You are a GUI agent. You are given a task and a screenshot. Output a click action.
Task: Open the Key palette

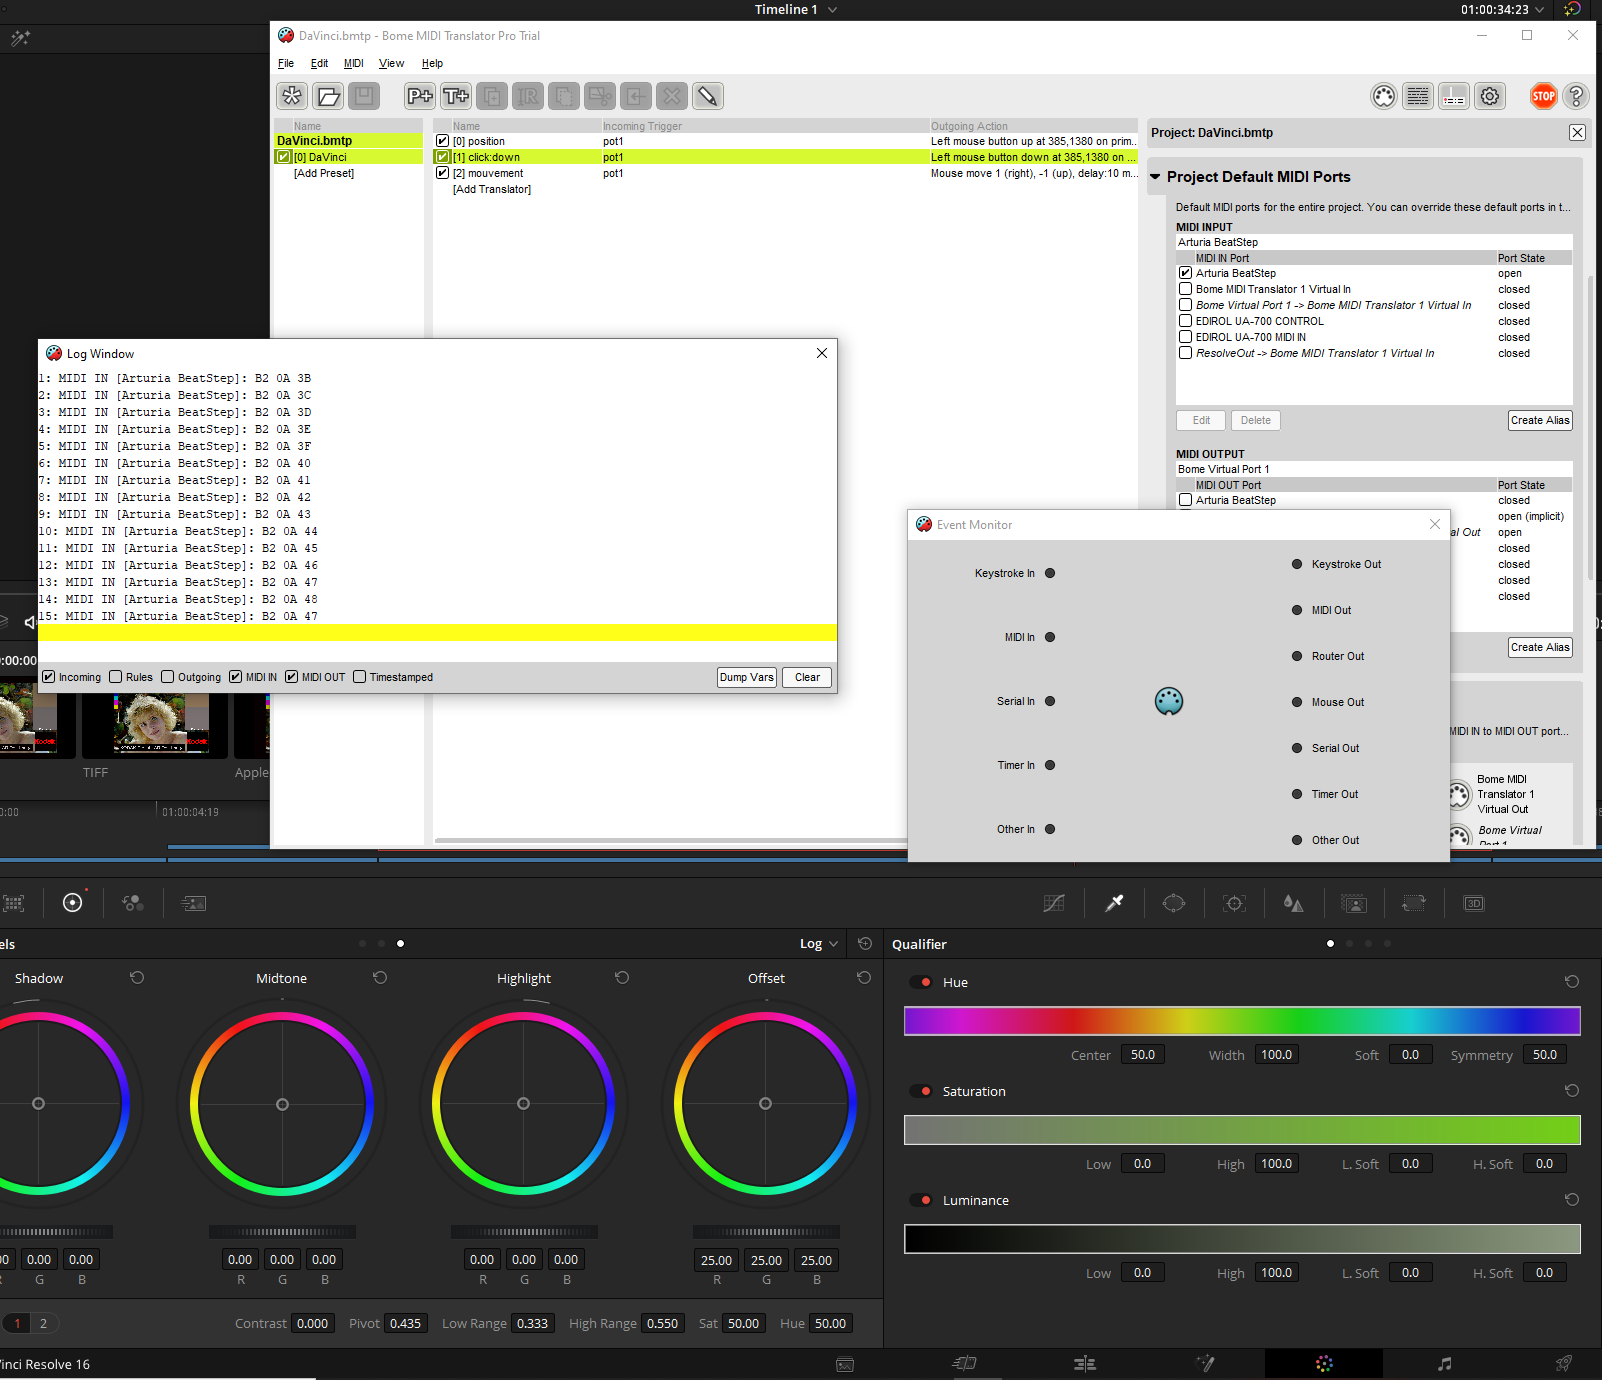pos(1354,903)
